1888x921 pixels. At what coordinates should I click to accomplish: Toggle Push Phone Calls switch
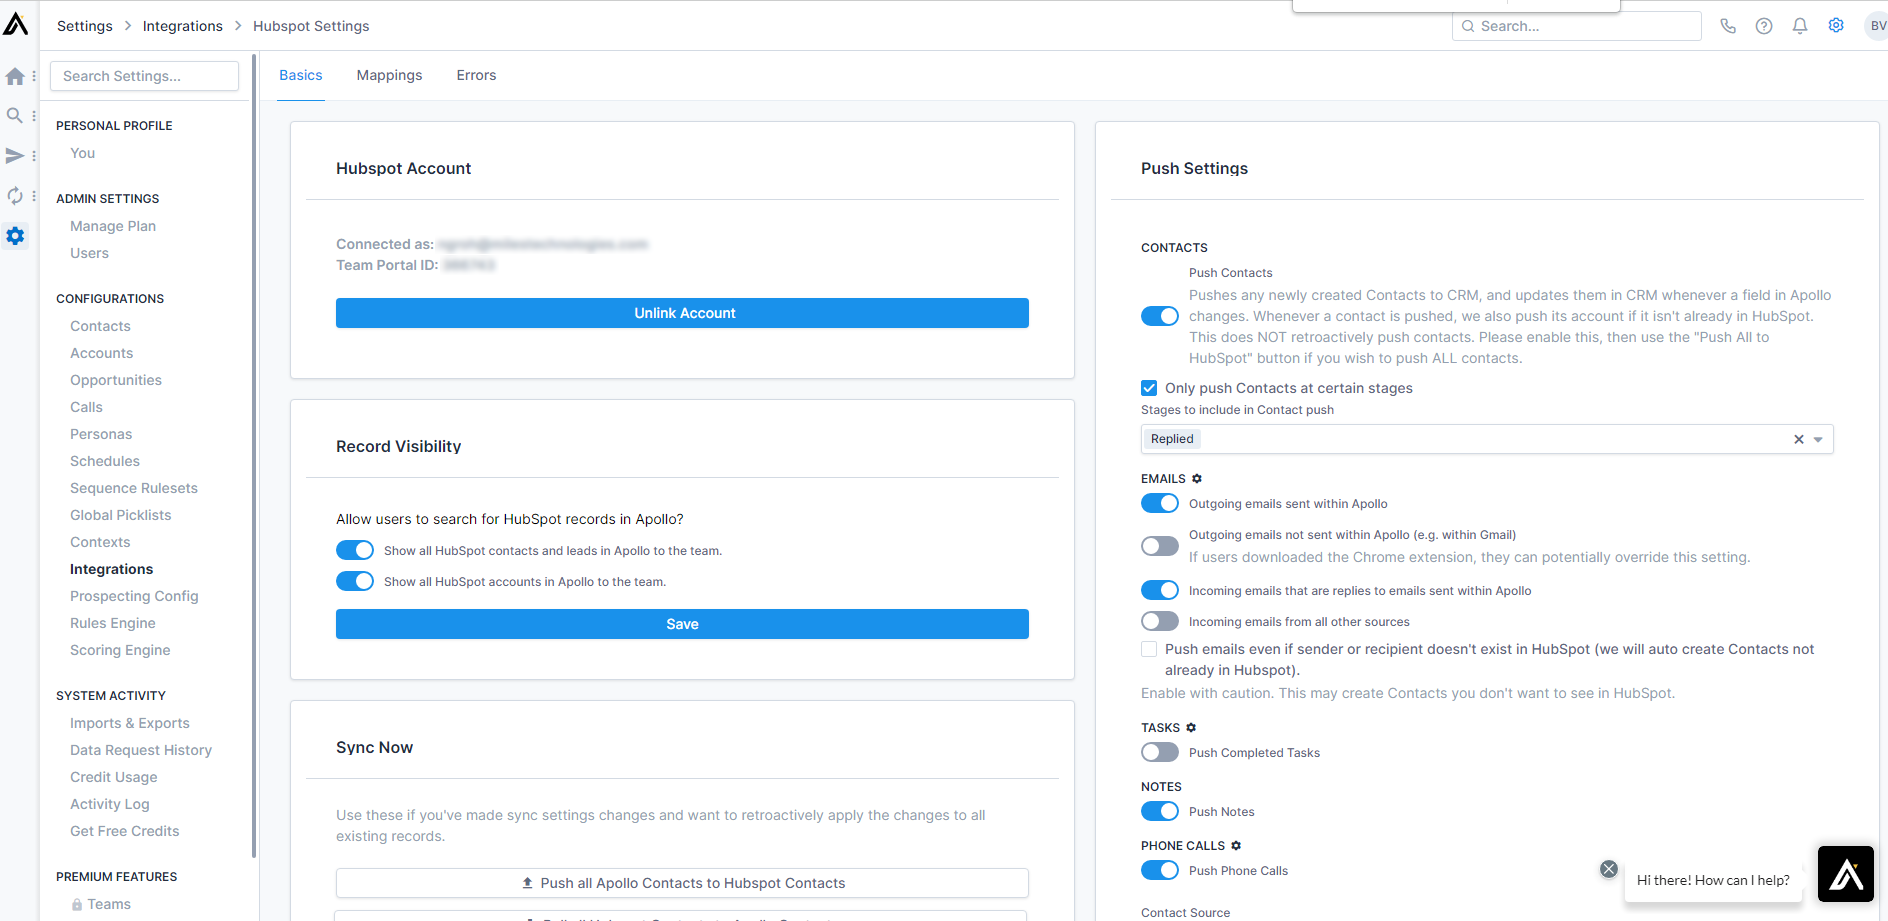click(1160, 870)
